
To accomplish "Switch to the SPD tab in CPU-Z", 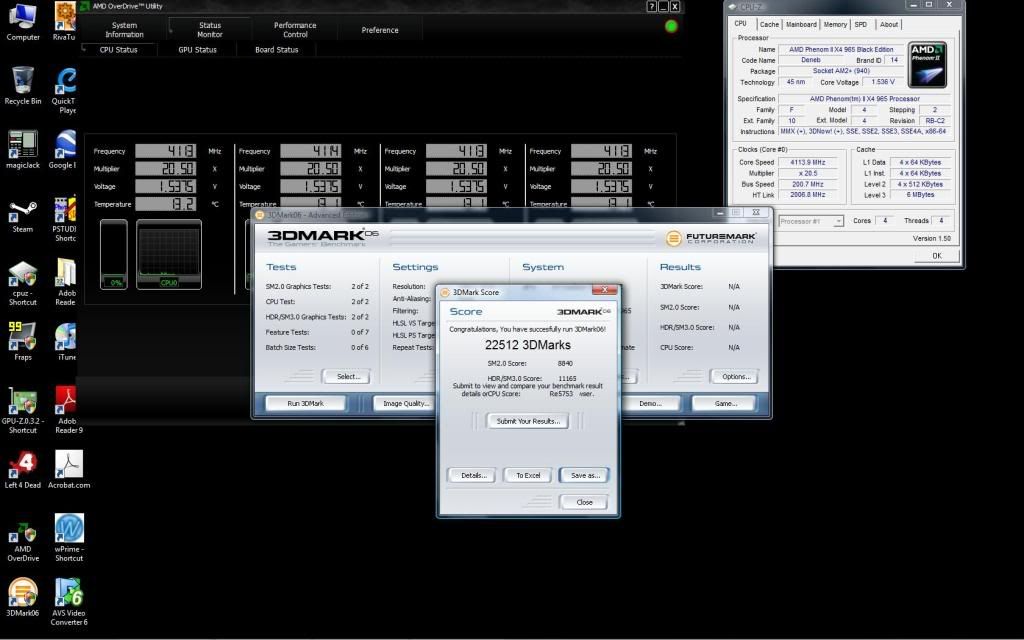I will 861,24.
